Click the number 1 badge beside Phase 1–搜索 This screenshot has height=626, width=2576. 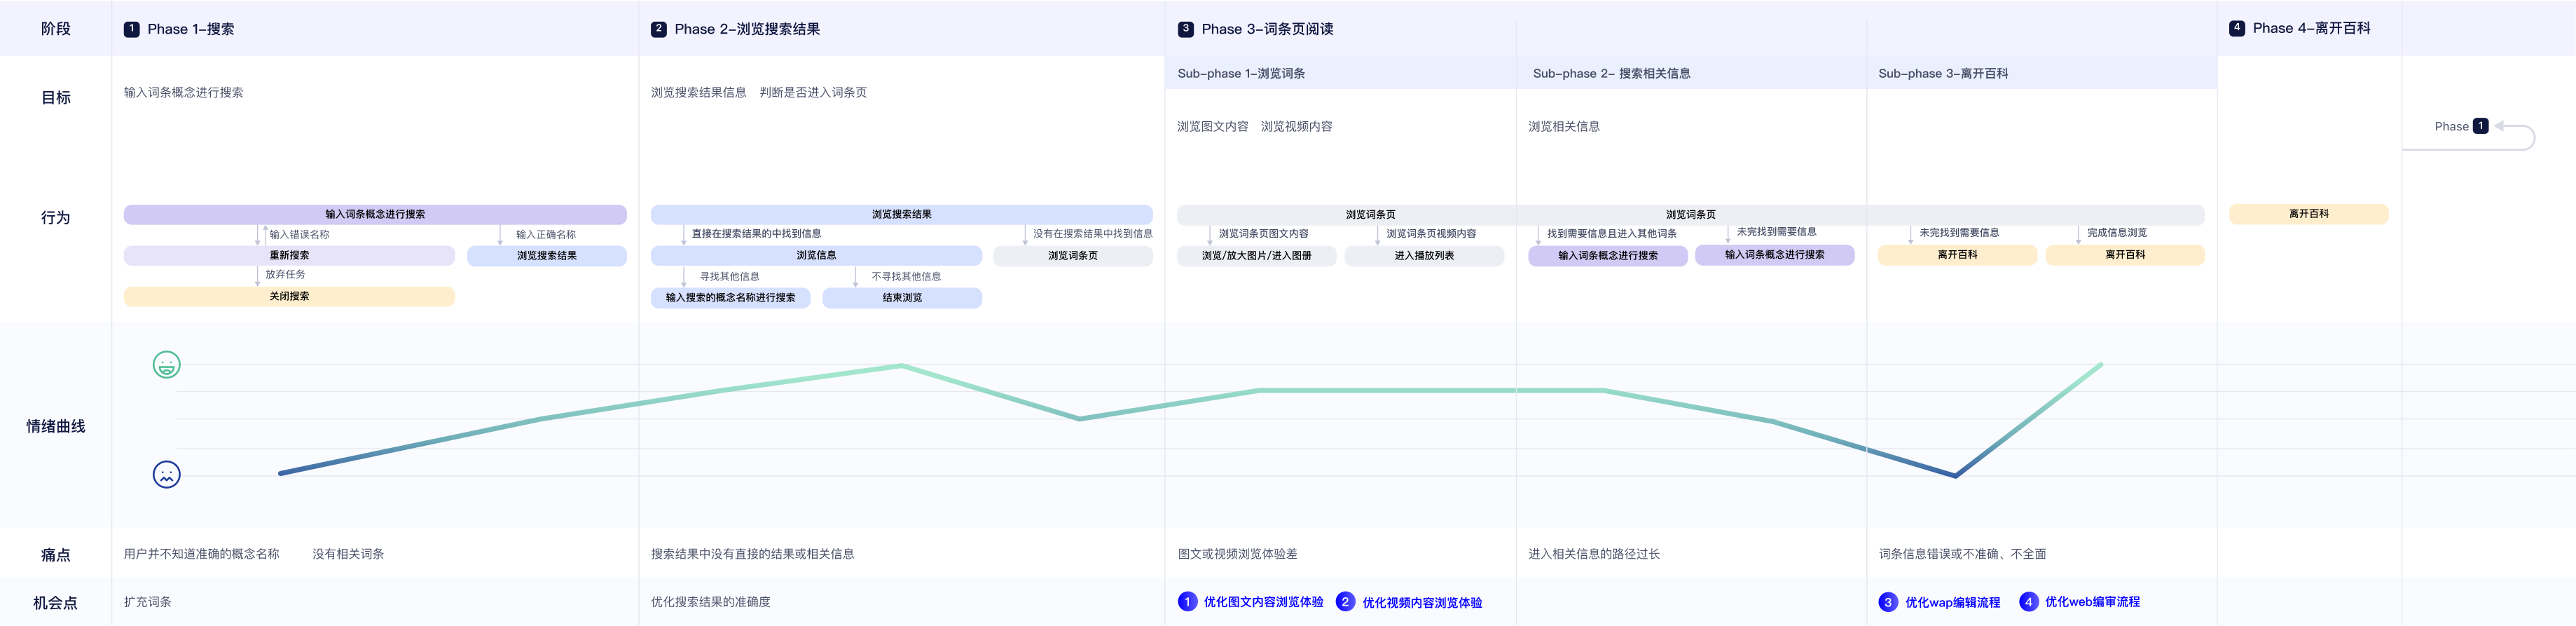(131, 29)
